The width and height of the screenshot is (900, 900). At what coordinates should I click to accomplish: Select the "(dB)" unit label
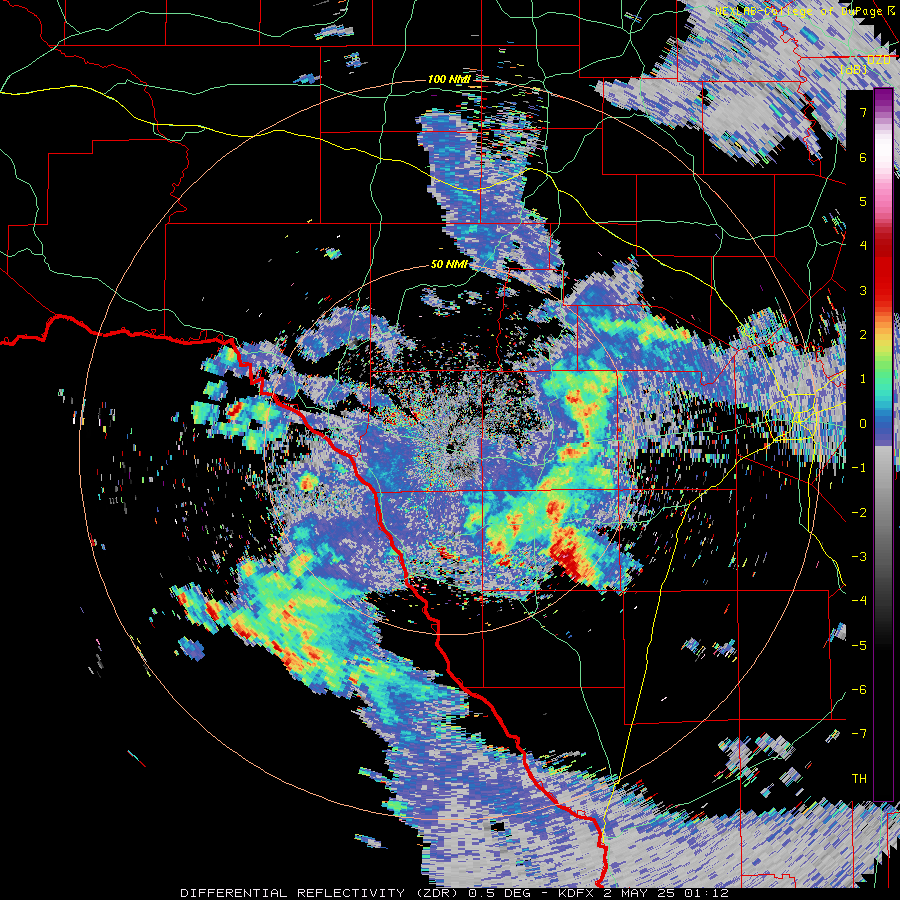[x=854, y=70]
